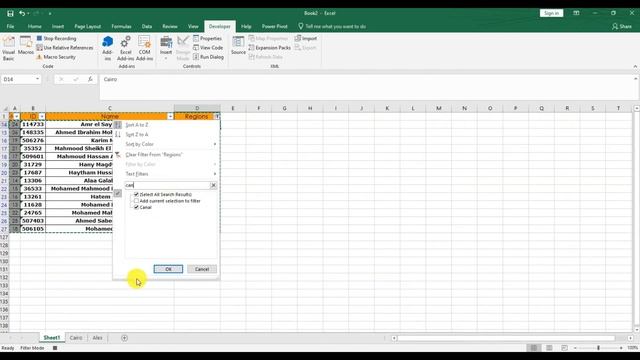640x360 pixels.
Task: Click the zoom slider handle
Action: (x=598, y=348)
